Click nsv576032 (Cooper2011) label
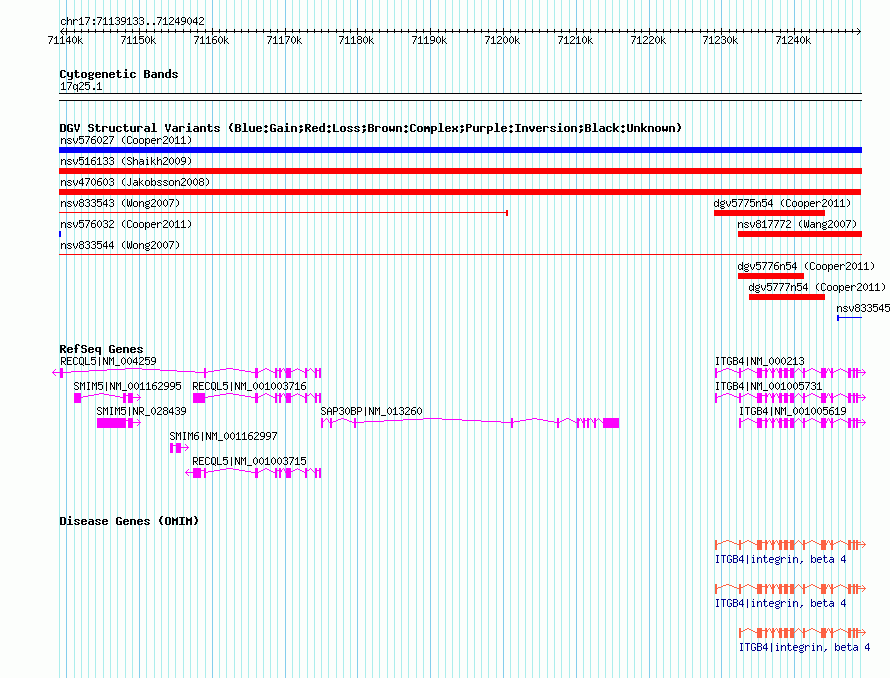 (126, 224)
